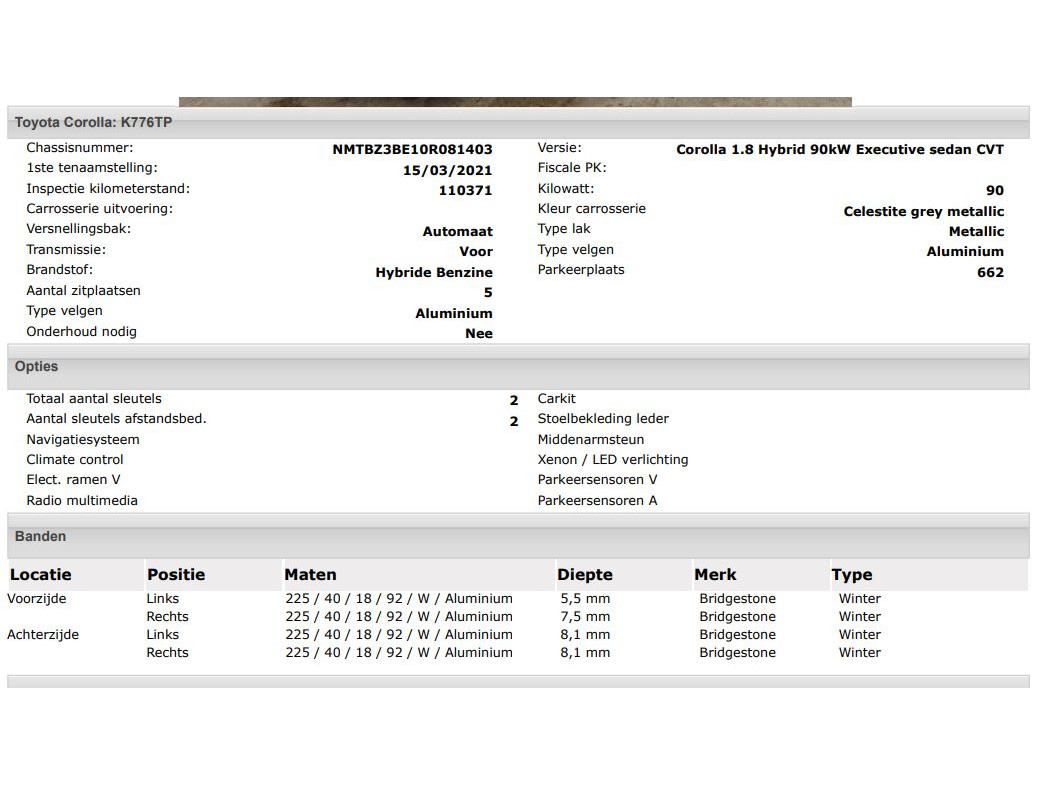Click the Opties section header
This screenshot has width=1047, height=785.
pyautogui.click(x=37, y=367)
